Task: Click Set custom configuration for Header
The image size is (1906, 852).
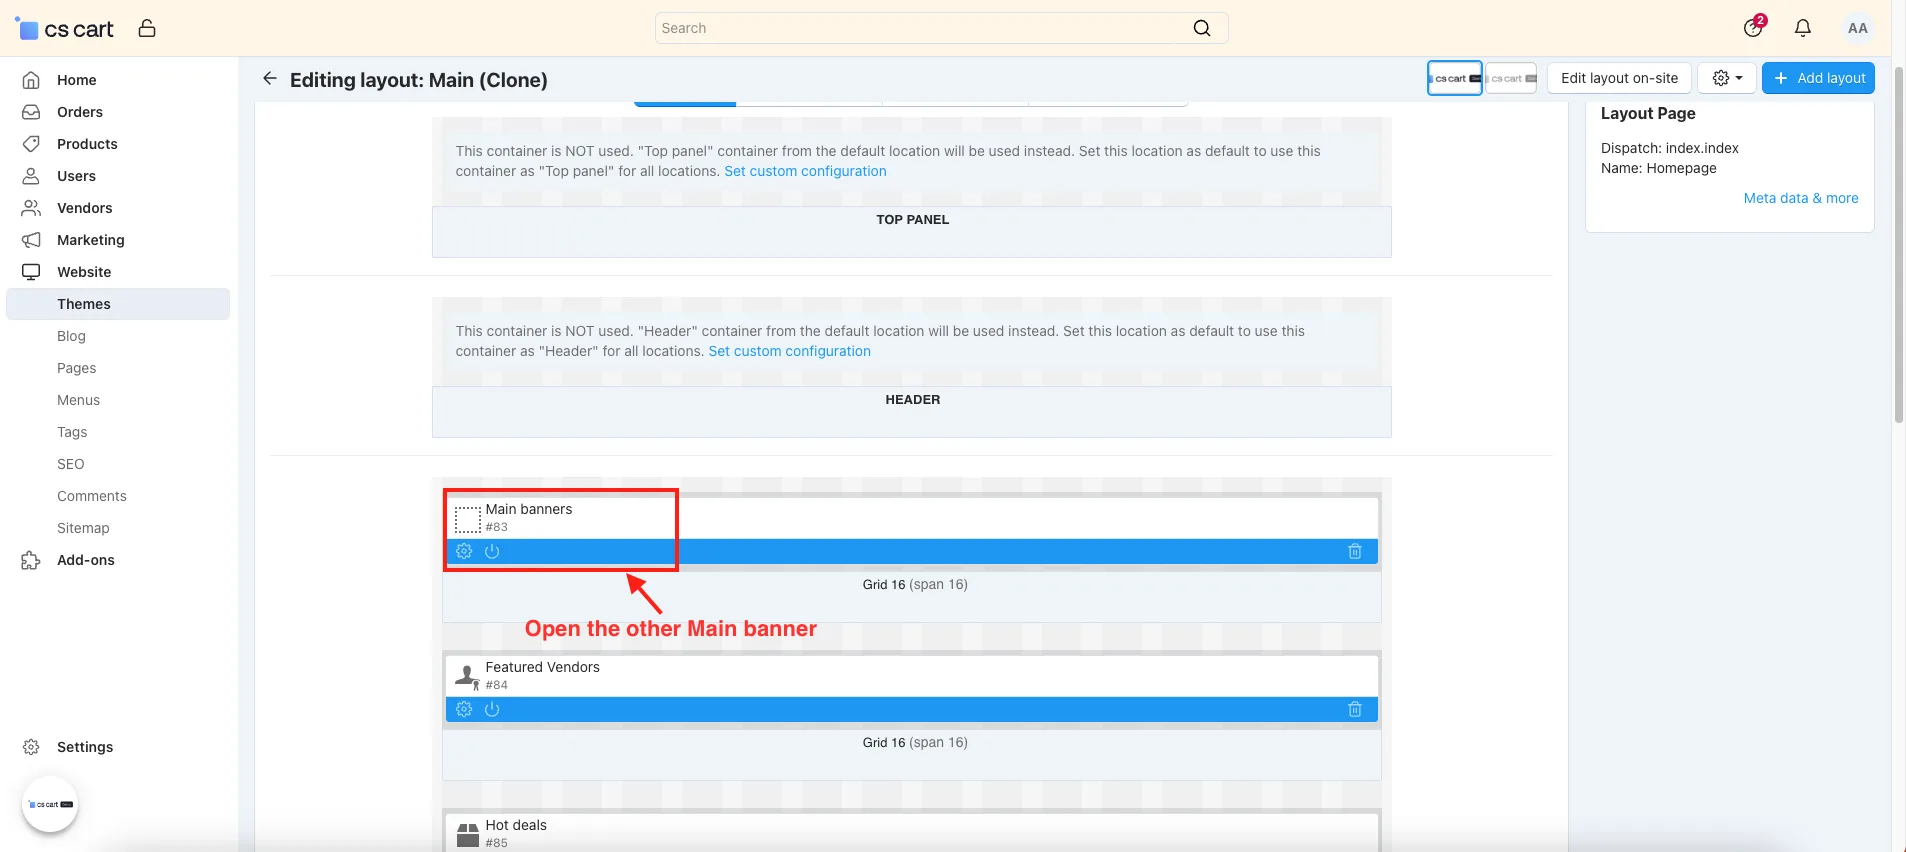Action: tap(789, 351)
